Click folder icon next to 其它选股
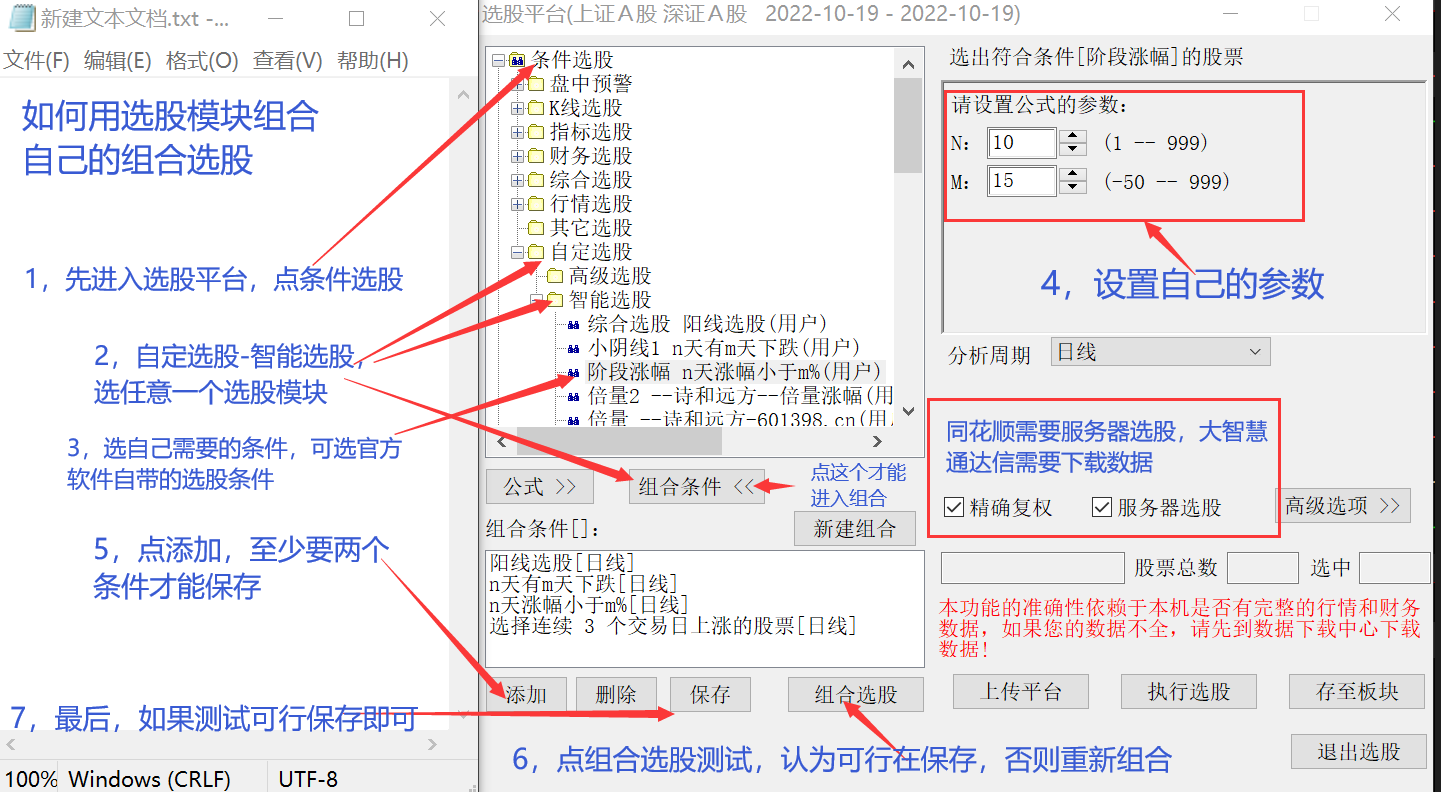 coord(536,228)
